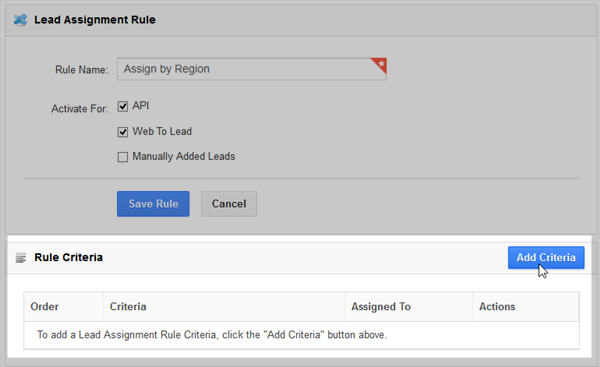
Task: Click the Actions column header
Action: click(526, 307)
